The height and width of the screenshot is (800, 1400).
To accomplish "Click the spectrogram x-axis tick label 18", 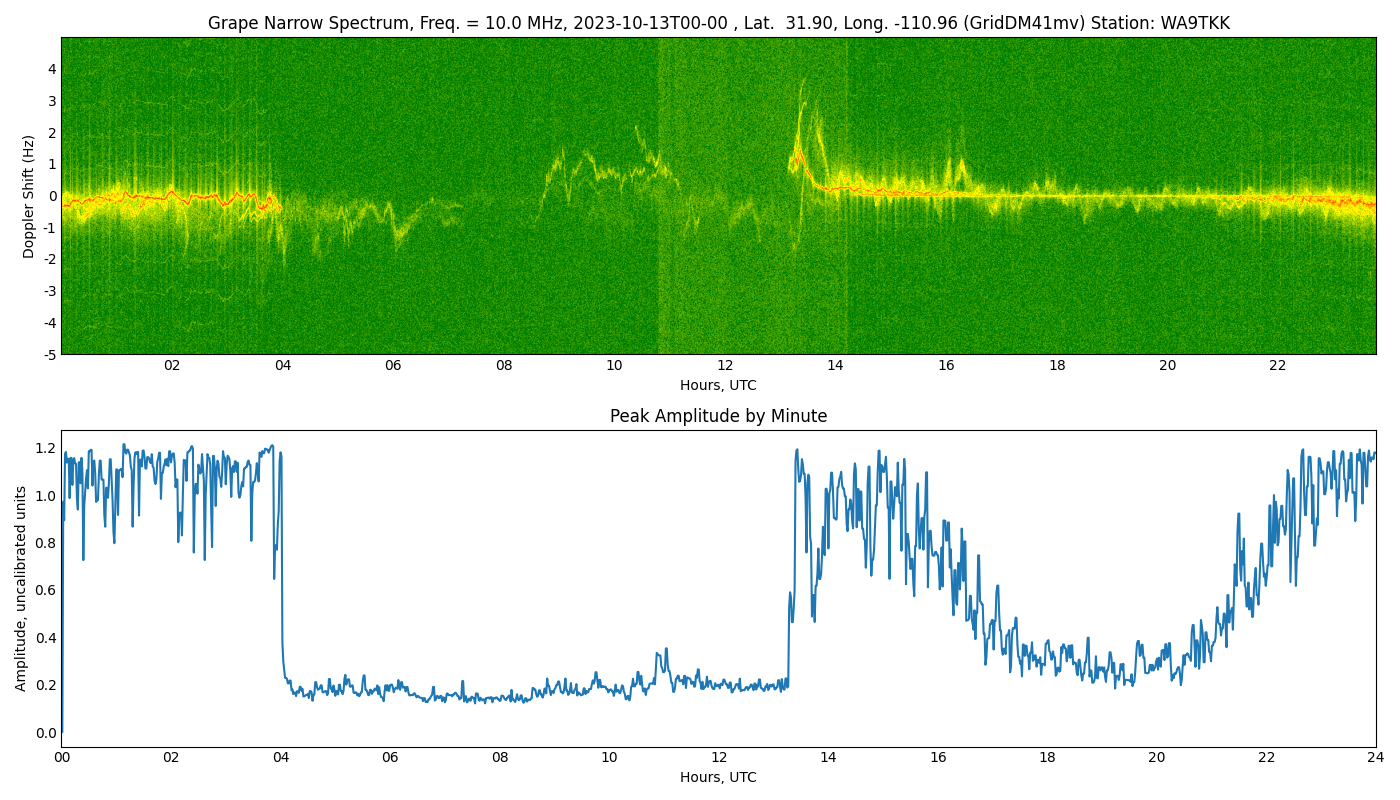I will (x=1057, y=365).
